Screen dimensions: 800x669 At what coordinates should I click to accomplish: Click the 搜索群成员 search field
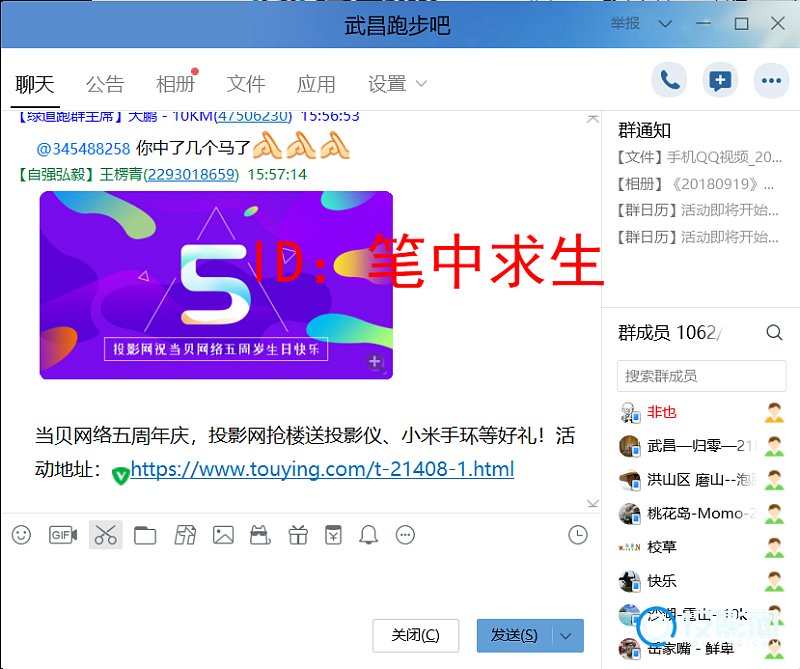click(x=701, y=376)
